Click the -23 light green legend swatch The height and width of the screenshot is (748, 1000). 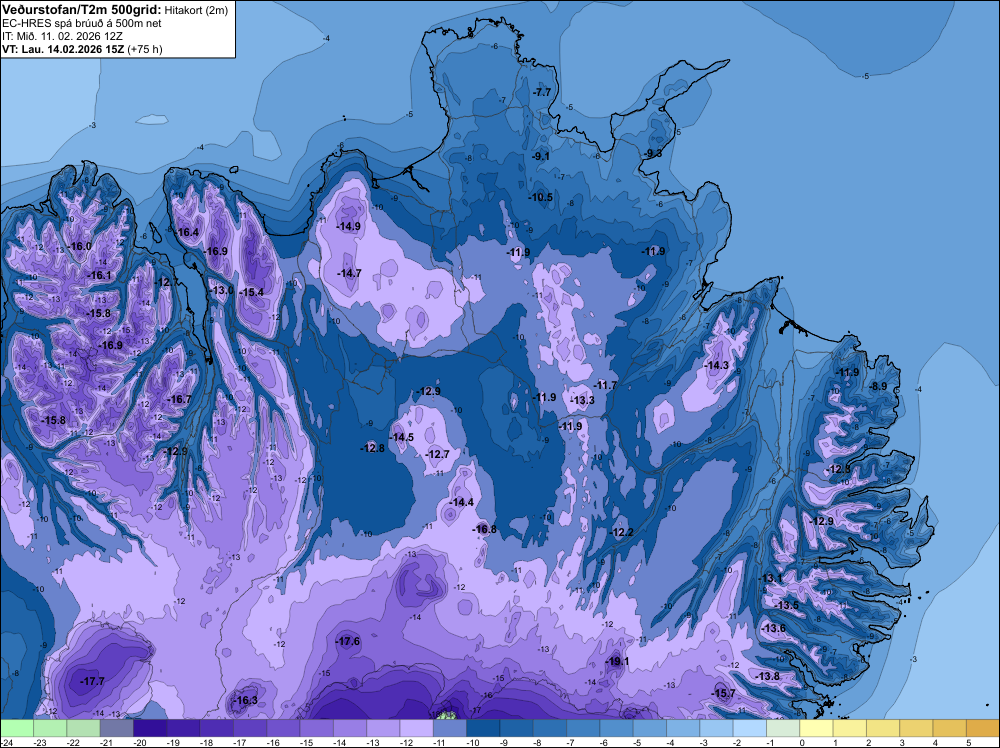[50, 728]
